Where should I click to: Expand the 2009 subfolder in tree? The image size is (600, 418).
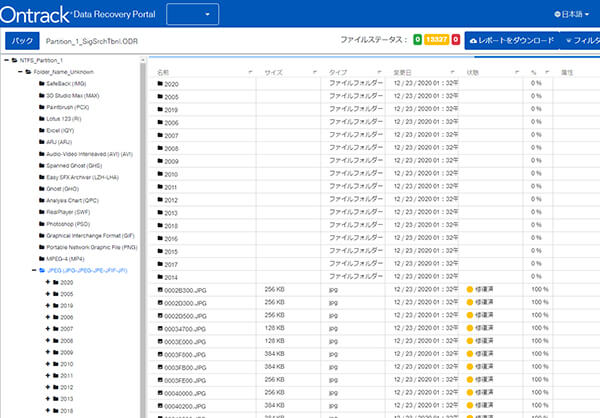48,352
